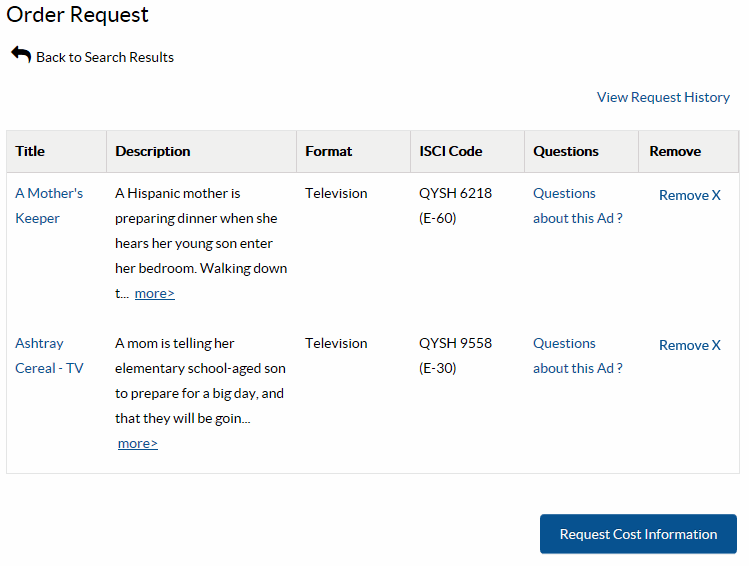Click the Remove column header
The height and width of the screenshot is (566, 749).
[675, 151]
